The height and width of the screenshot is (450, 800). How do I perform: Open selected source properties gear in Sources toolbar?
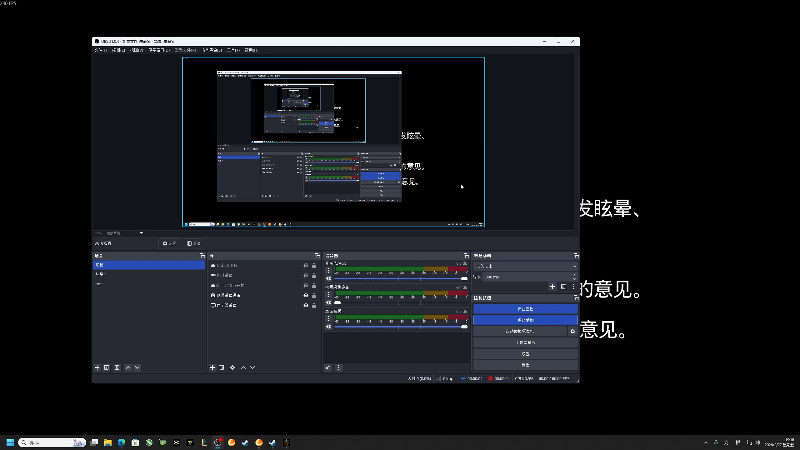pos(232,368)
